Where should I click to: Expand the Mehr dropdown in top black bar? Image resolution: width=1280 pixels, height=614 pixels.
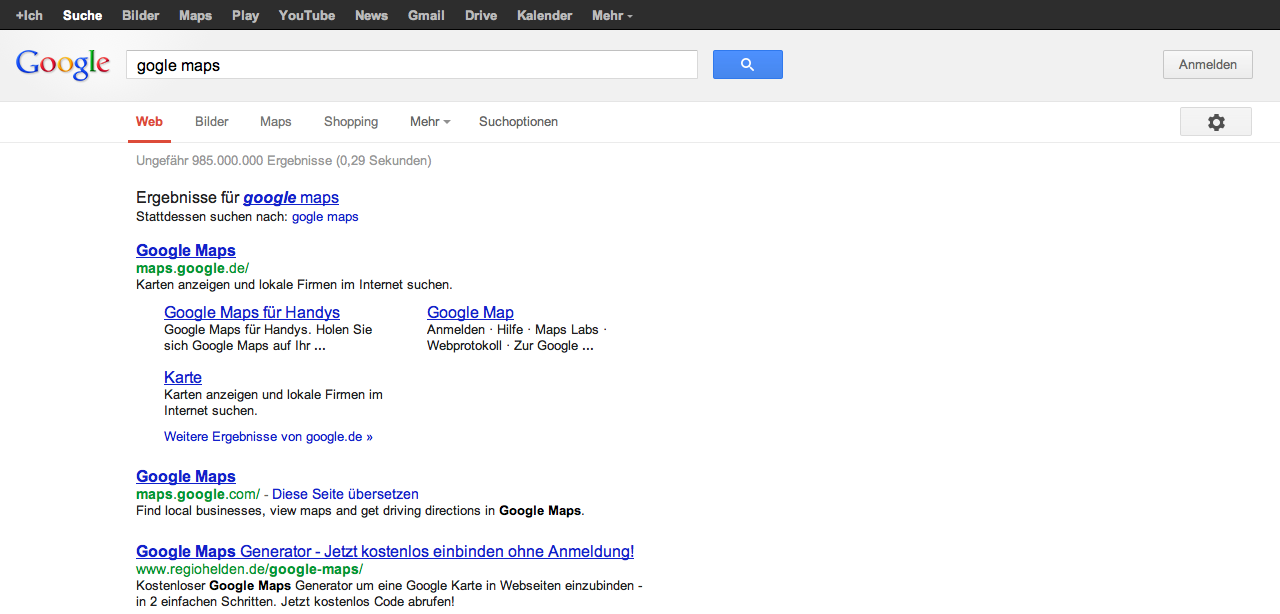click(x=611, y=15)
